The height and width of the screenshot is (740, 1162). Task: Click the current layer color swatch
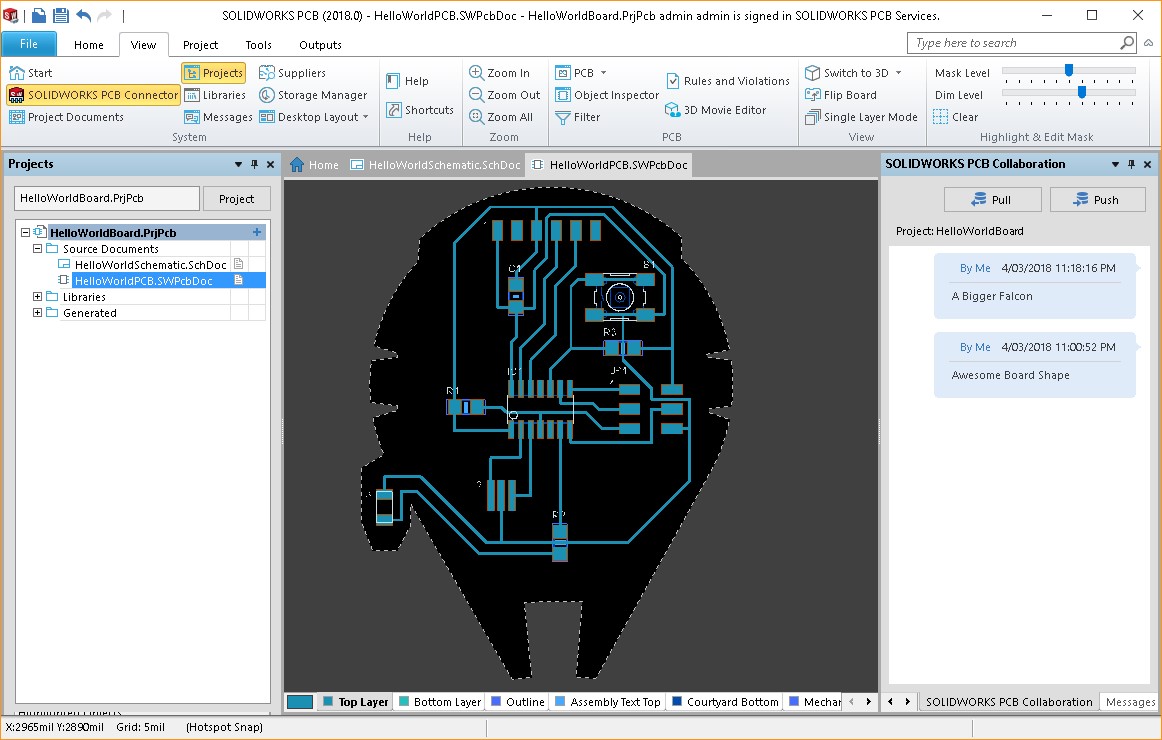(x=299, y=701)
